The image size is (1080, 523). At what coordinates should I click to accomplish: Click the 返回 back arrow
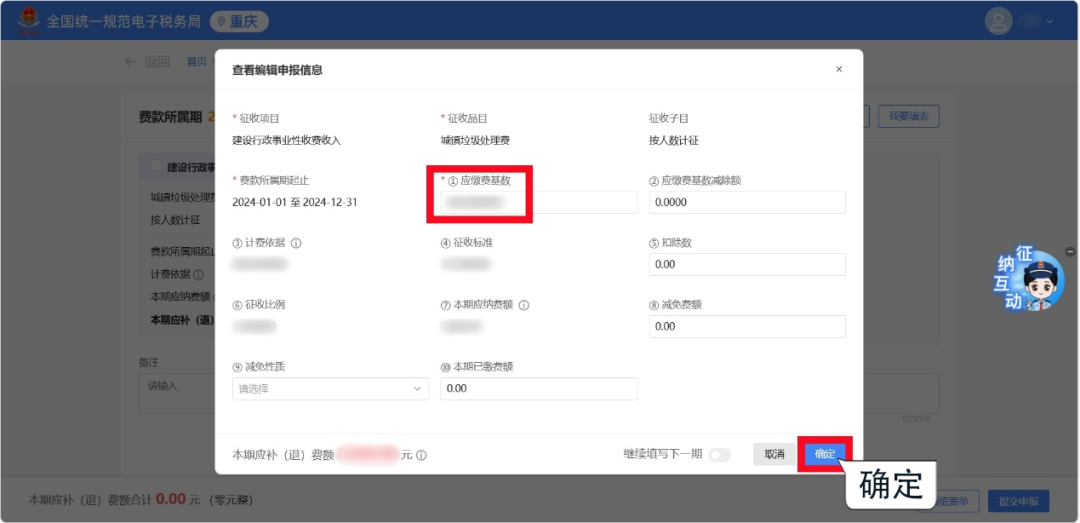pyautogui.click(x=131, y=62)
